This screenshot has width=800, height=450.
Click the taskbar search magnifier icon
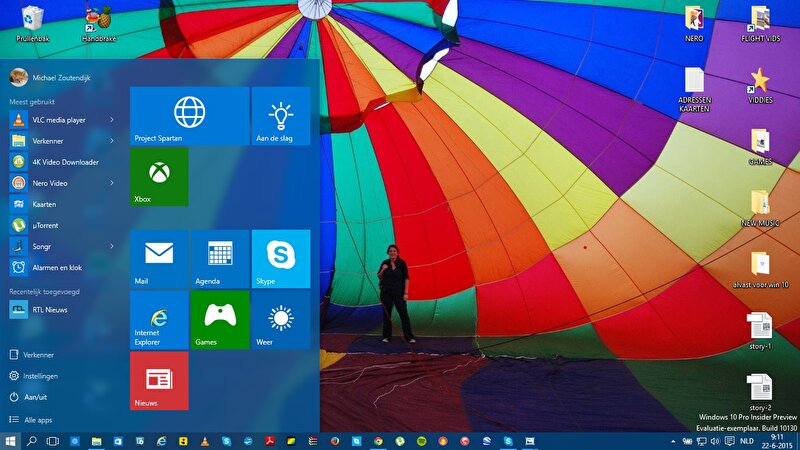(32, 441)
